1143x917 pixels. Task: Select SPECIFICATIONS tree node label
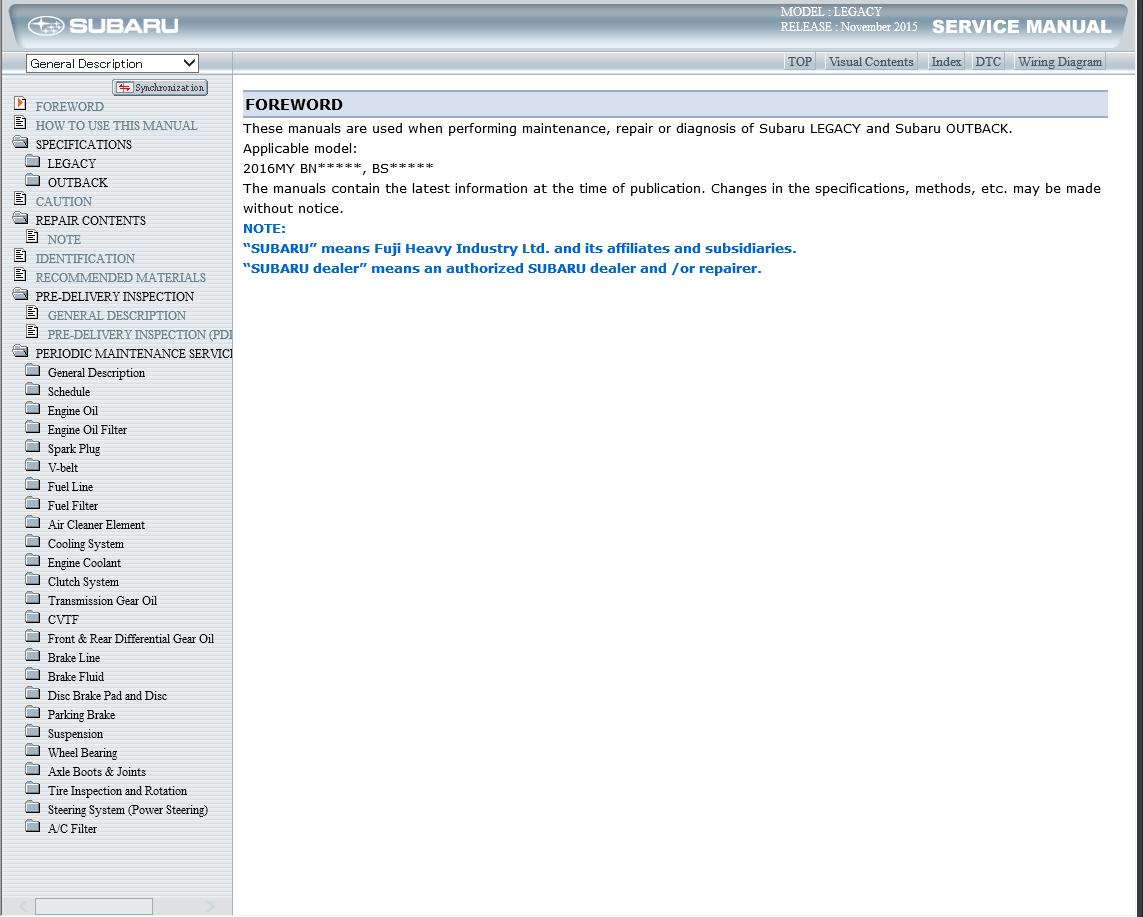(84, 144)
